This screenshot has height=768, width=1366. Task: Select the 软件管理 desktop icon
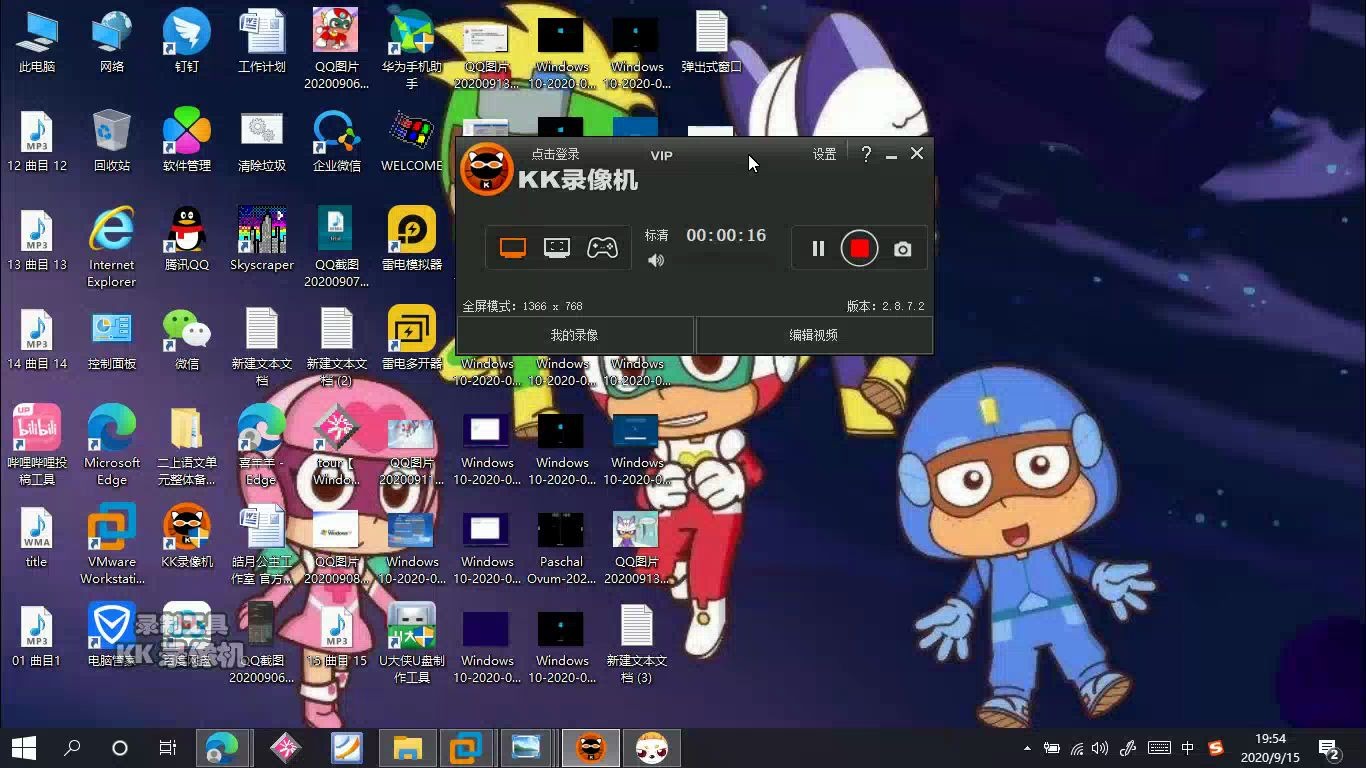tap(187, 141)
